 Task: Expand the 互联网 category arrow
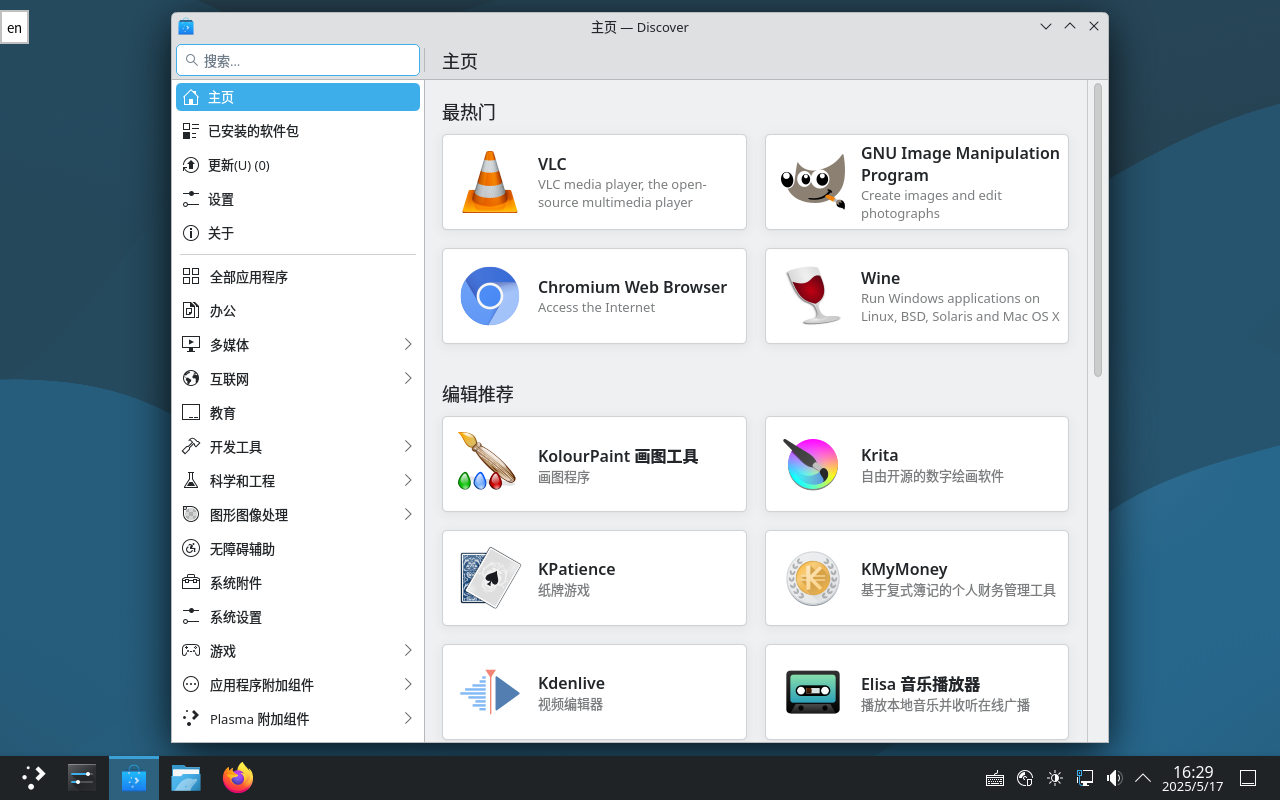[x=408, y=379]
